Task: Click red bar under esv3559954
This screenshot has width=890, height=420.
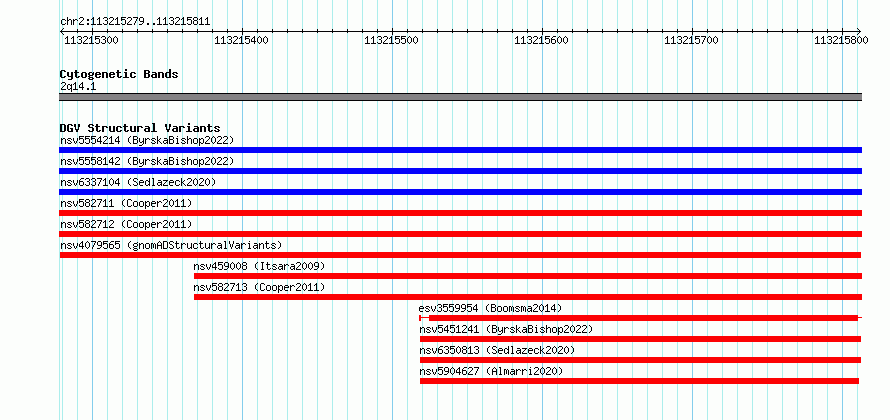Action: 640,318
